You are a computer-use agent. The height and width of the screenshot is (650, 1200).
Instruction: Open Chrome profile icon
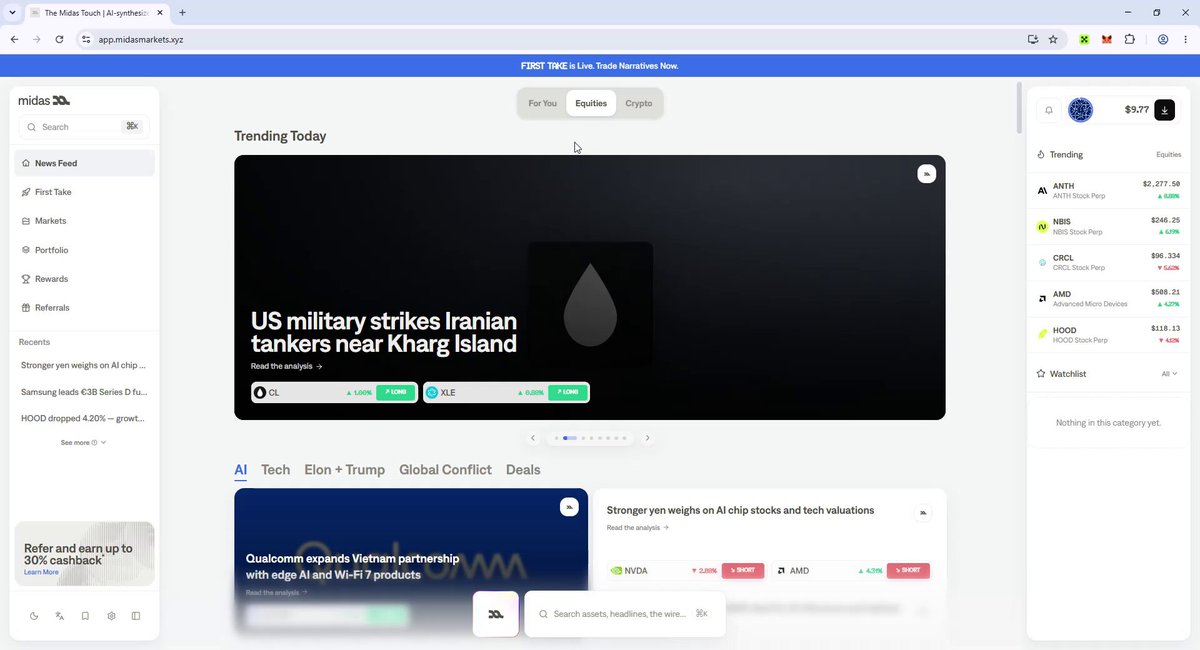coord(1163,39)
